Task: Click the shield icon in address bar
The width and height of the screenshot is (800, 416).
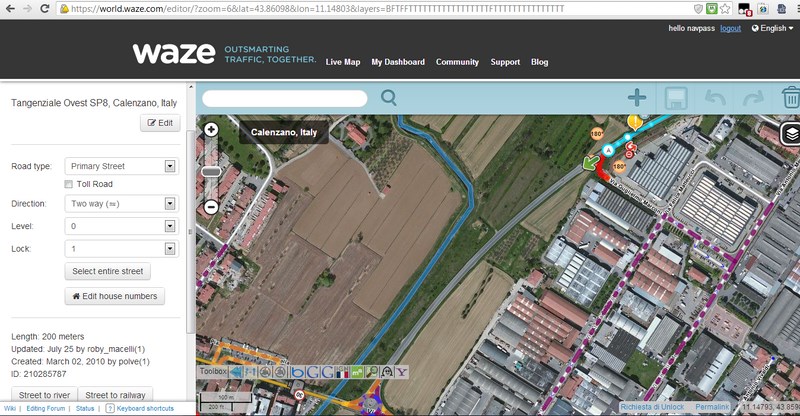Action: tap(698, 9)
